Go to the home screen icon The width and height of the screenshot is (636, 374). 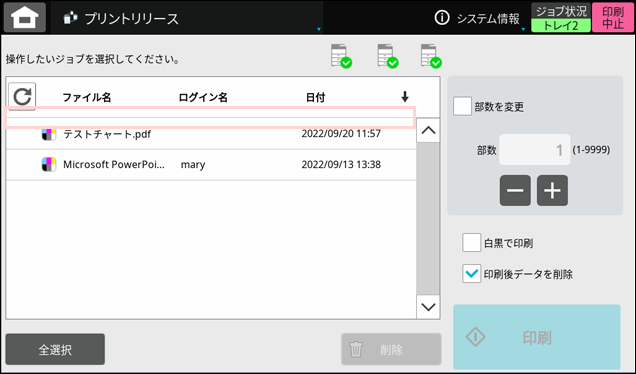[25, 18]
